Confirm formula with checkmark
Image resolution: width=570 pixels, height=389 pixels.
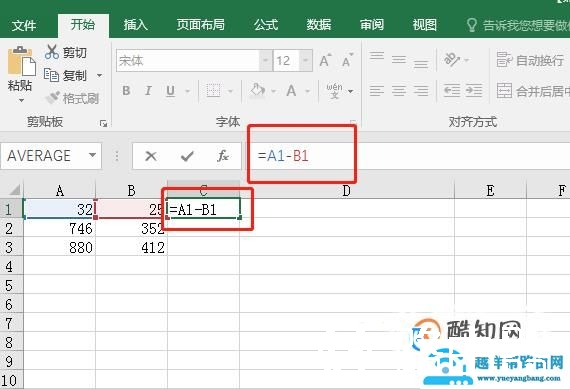coord(187,156)
